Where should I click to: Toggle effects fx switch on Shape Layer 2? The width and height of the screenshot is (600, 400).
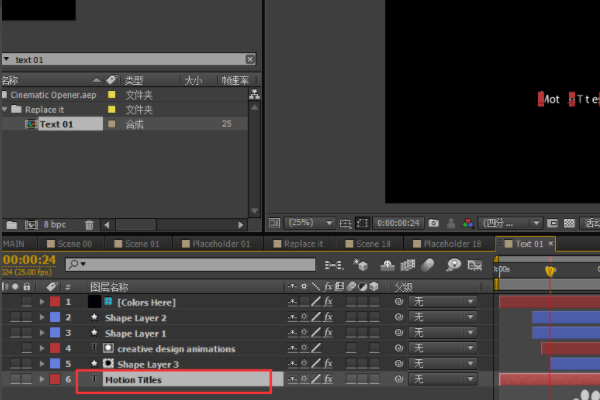pyautogui.click(x=328, y=317)
